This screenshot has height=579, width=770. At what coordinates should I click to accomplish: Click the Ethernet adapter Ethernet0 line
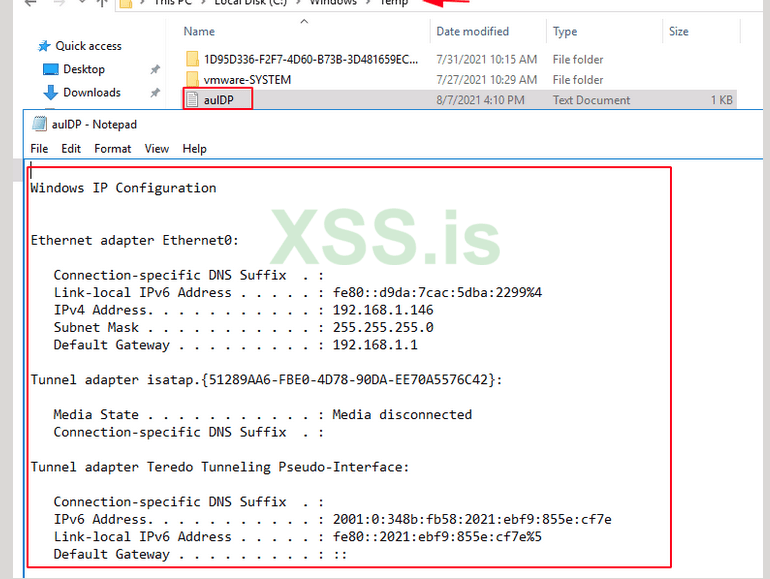click(135, 240)
